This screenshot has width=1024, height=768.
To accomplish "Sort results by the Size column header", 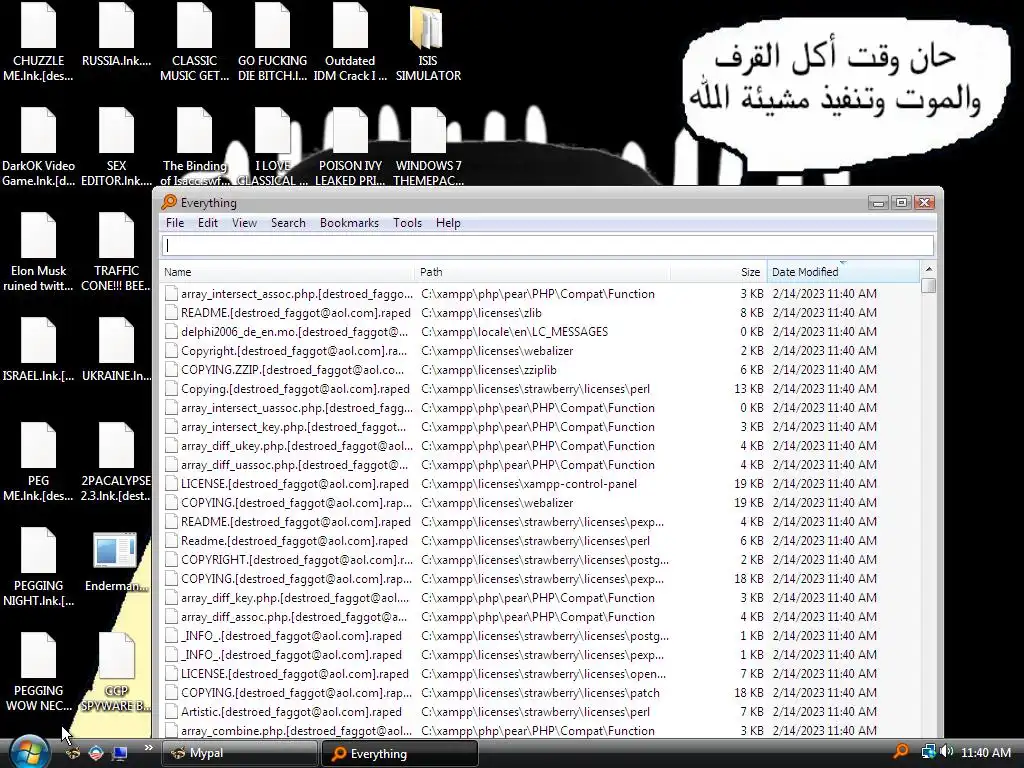I will click(x=718, y=272).
